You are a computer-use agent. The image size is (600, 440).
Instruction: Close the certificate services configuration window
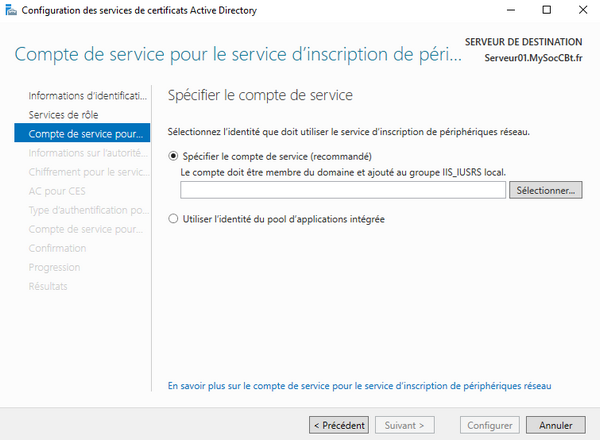point(581,10)
